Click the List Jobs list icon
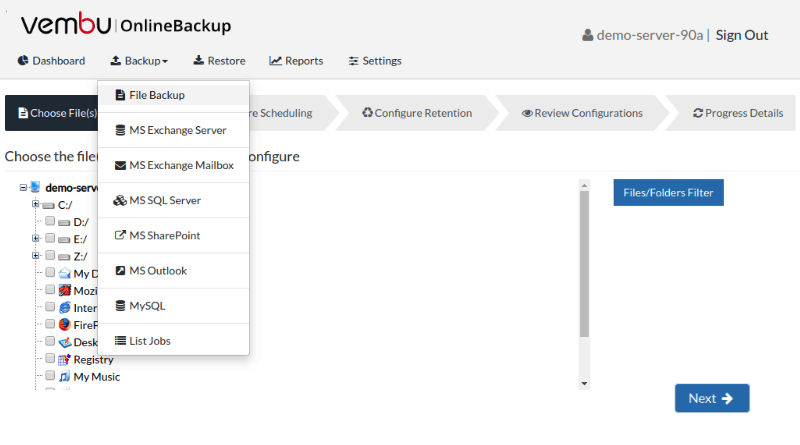Image resolution: width=800 pixels, height=445 pixels. tap(120, 340)
